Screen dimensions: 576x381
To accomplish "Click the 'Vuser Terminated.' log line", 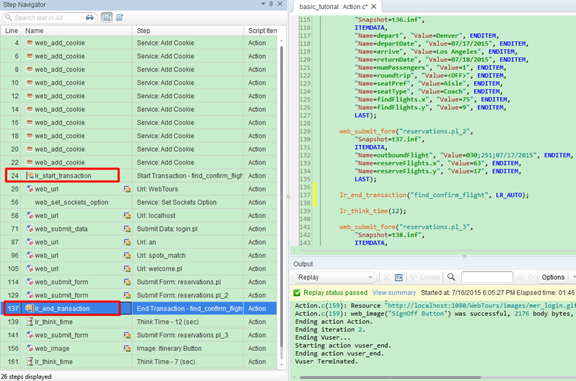I will pos(326,362).
